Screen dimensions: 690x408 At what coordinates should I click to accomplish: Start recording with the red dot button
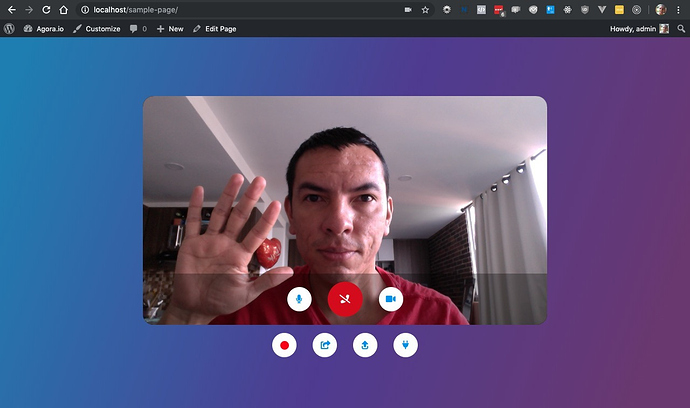[284, 345]
